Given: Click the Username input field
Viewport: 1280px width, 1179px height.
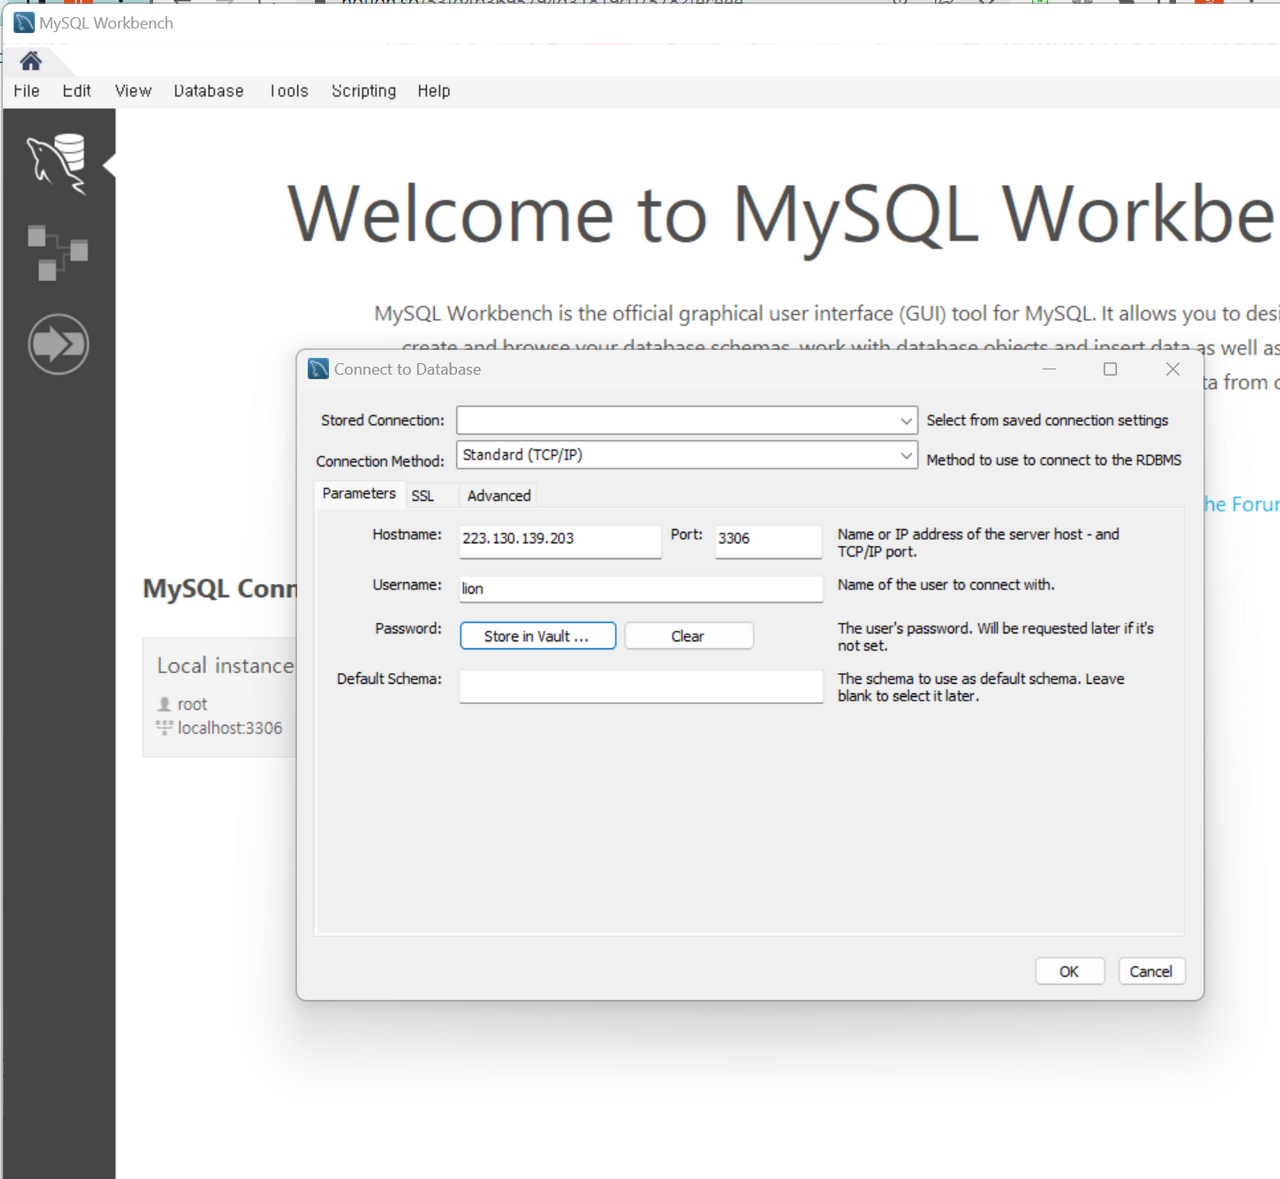Looking at the screenshot, I should (641, 589).
